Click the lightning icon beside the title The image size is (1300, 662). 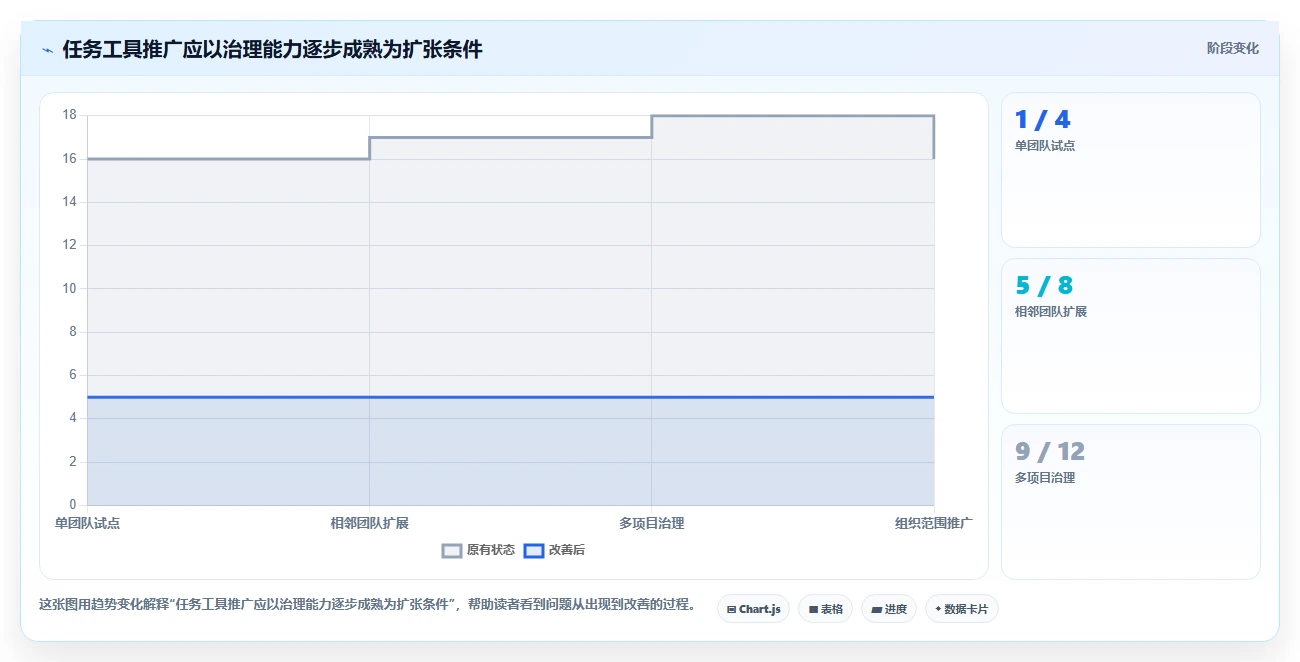(47, 49)
